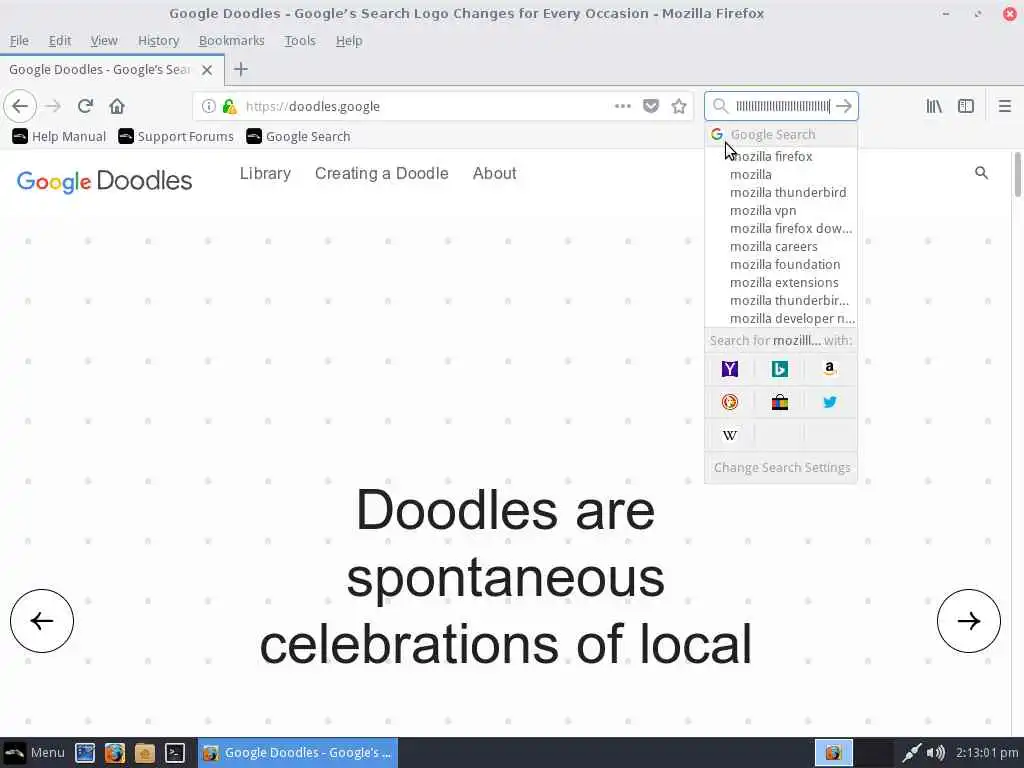Search with eBay shopping bag icon
The image size is (1024, 768).
tap(780, 402)
